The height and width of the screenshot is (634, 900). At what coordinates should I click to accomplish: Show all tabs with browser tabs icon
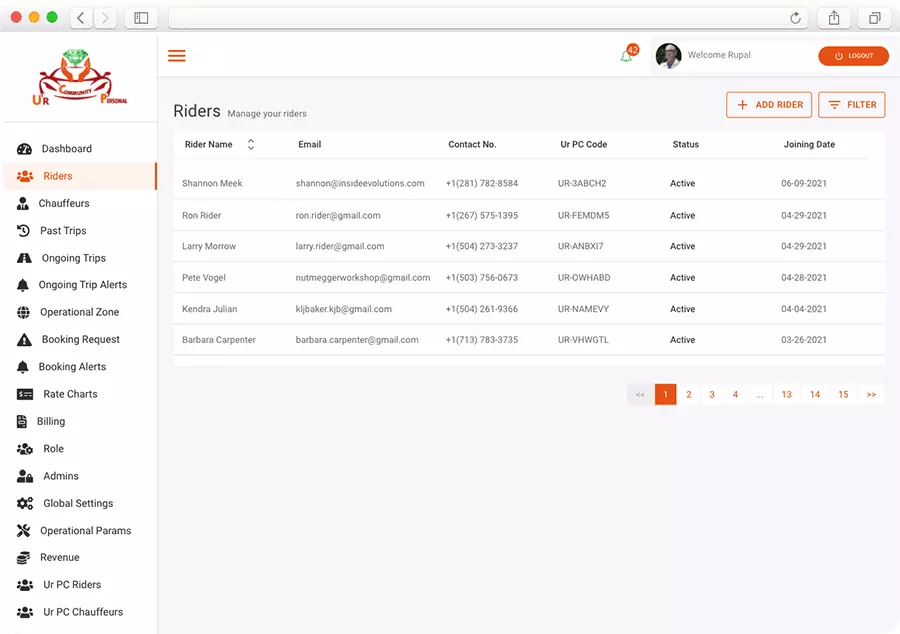[x=874, y=18]
